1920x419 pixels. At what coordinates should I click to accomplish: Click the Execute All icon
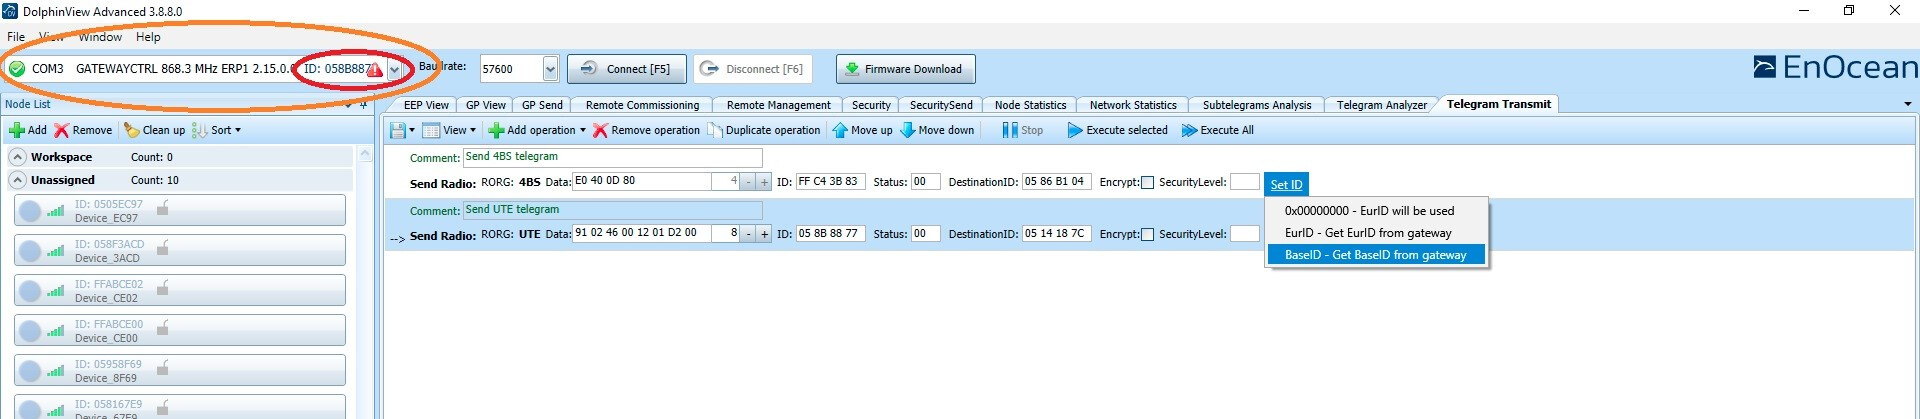1189,130
